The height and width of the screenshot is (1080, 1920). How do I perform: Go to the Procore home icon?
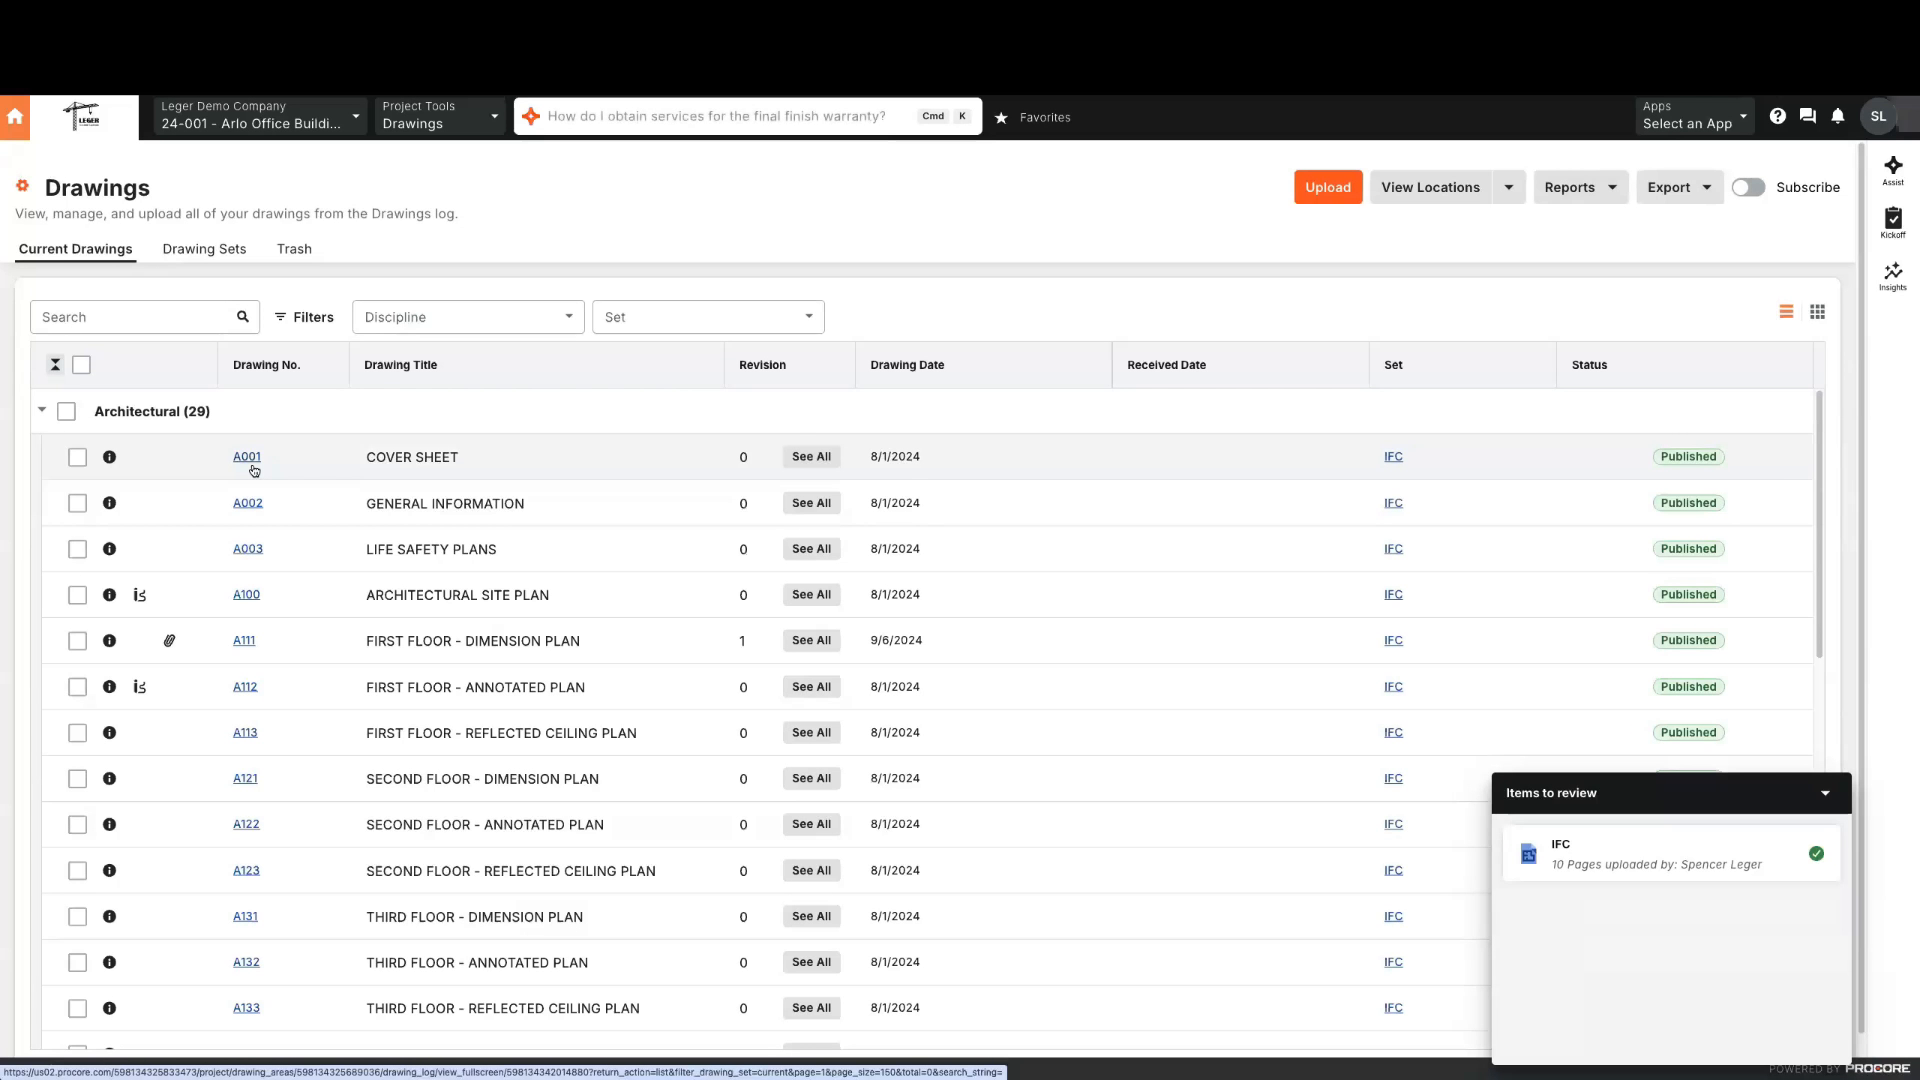coord(15,116)
